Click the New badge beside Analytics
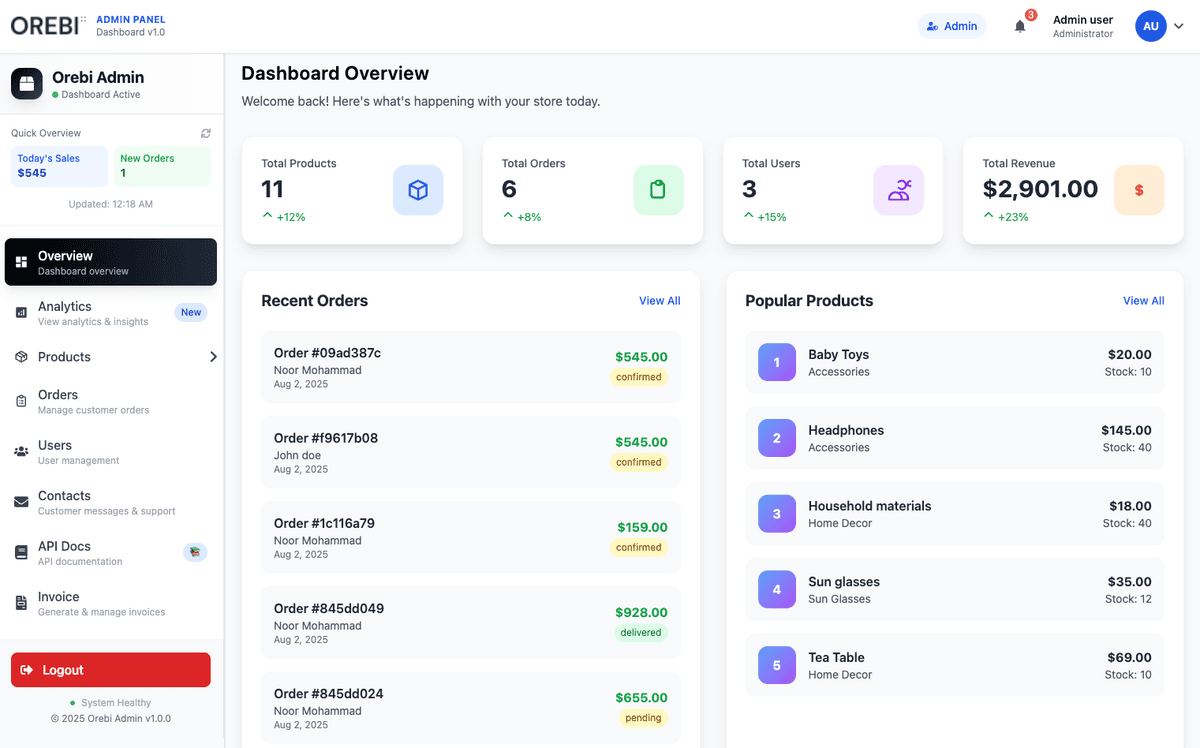 point(191,312)
